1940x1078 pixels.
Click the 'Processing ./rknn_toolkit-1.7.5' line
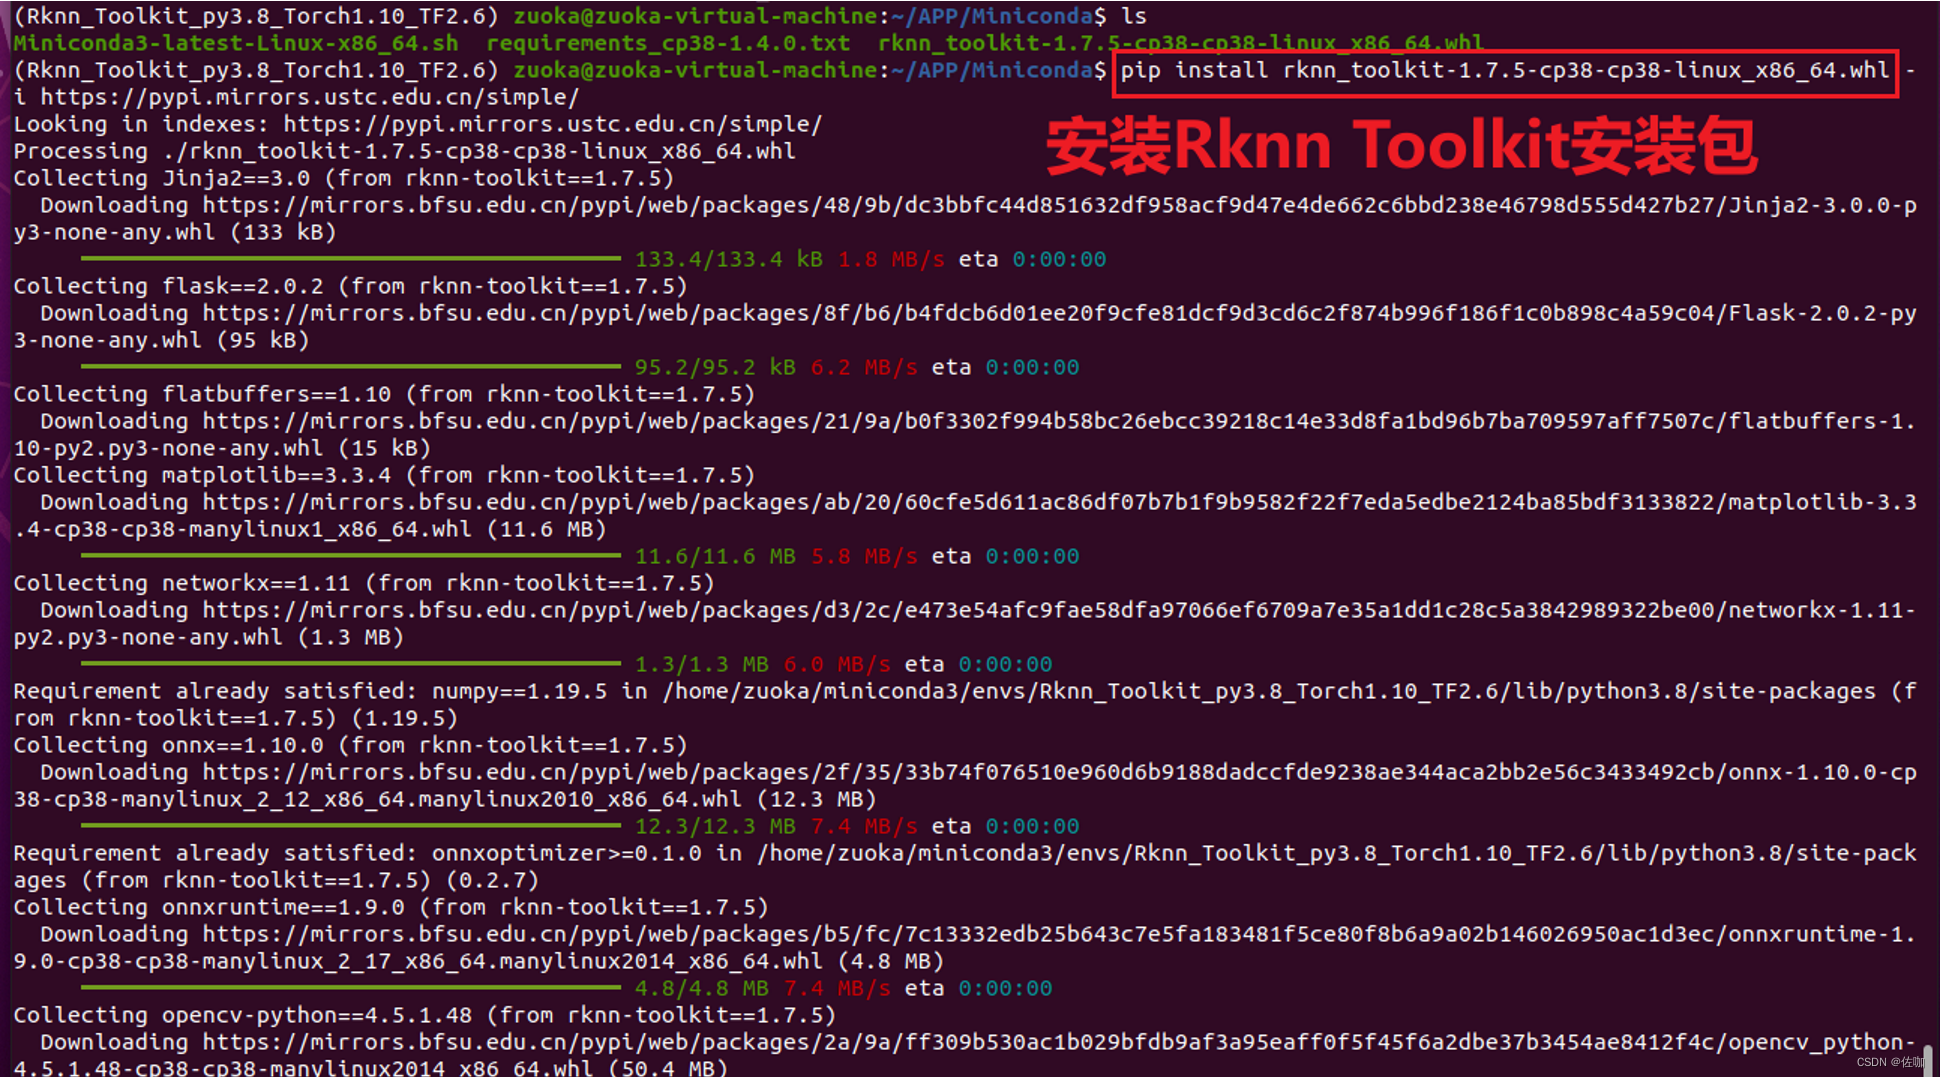[x=404, y=151]
